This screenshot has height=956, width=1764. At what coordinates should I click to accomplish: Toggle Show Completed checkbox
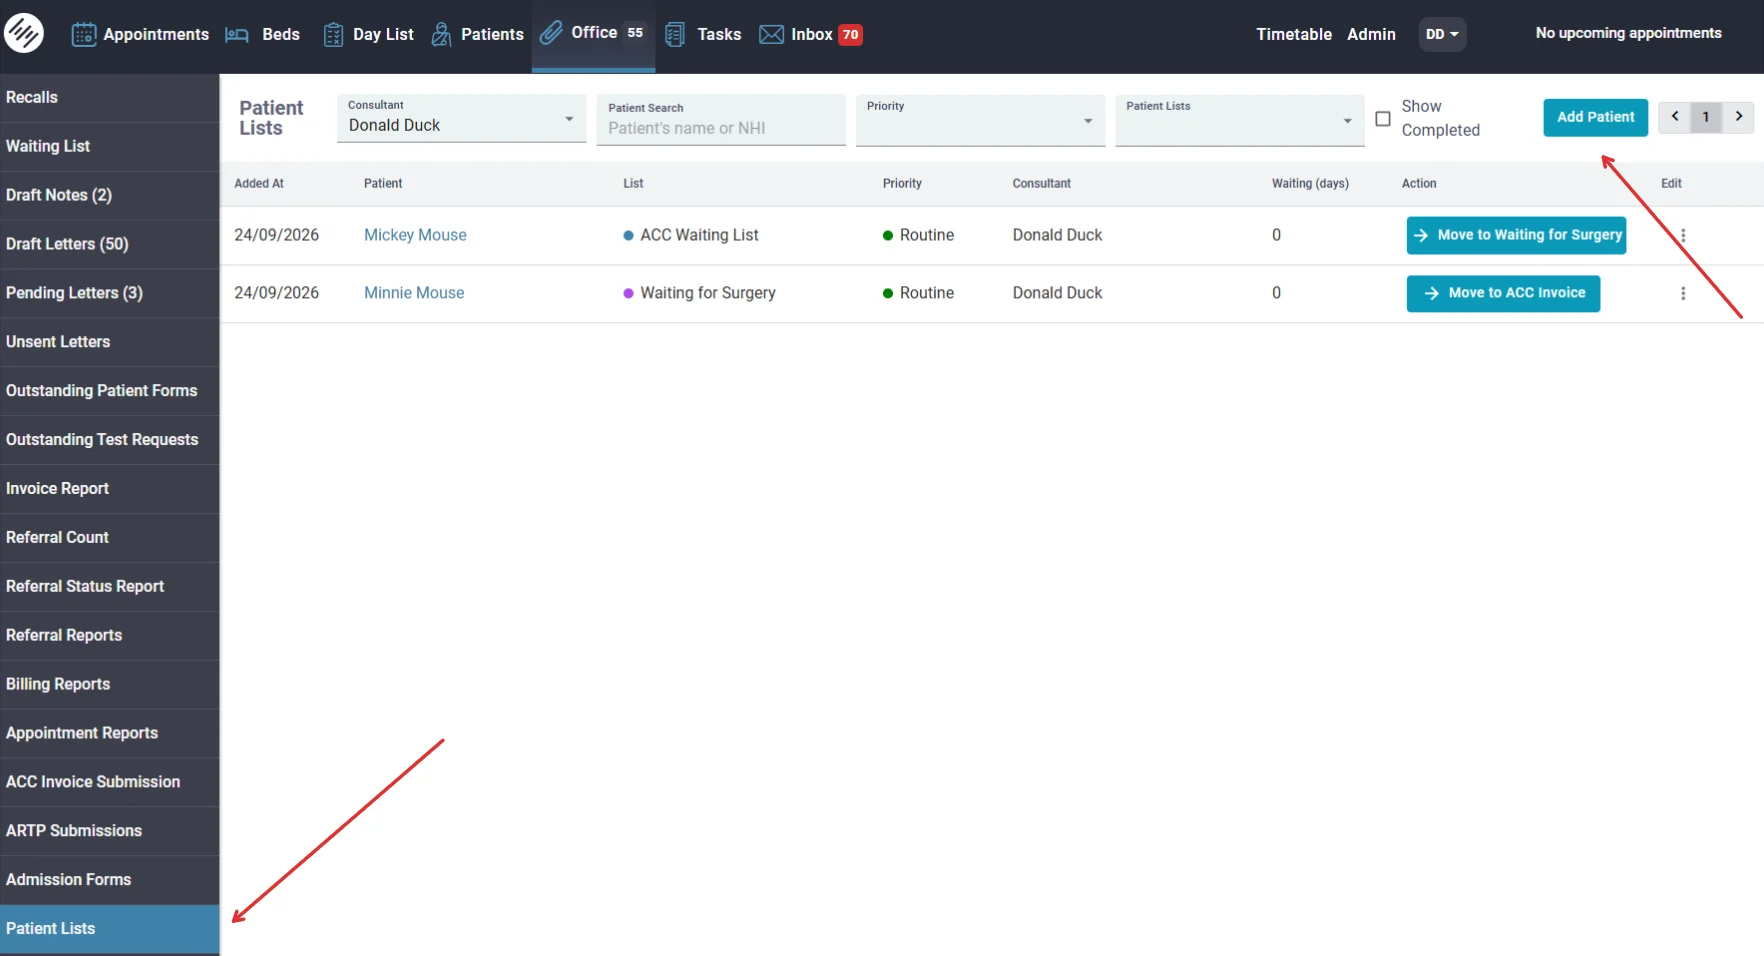click(x=1383, y=119)
